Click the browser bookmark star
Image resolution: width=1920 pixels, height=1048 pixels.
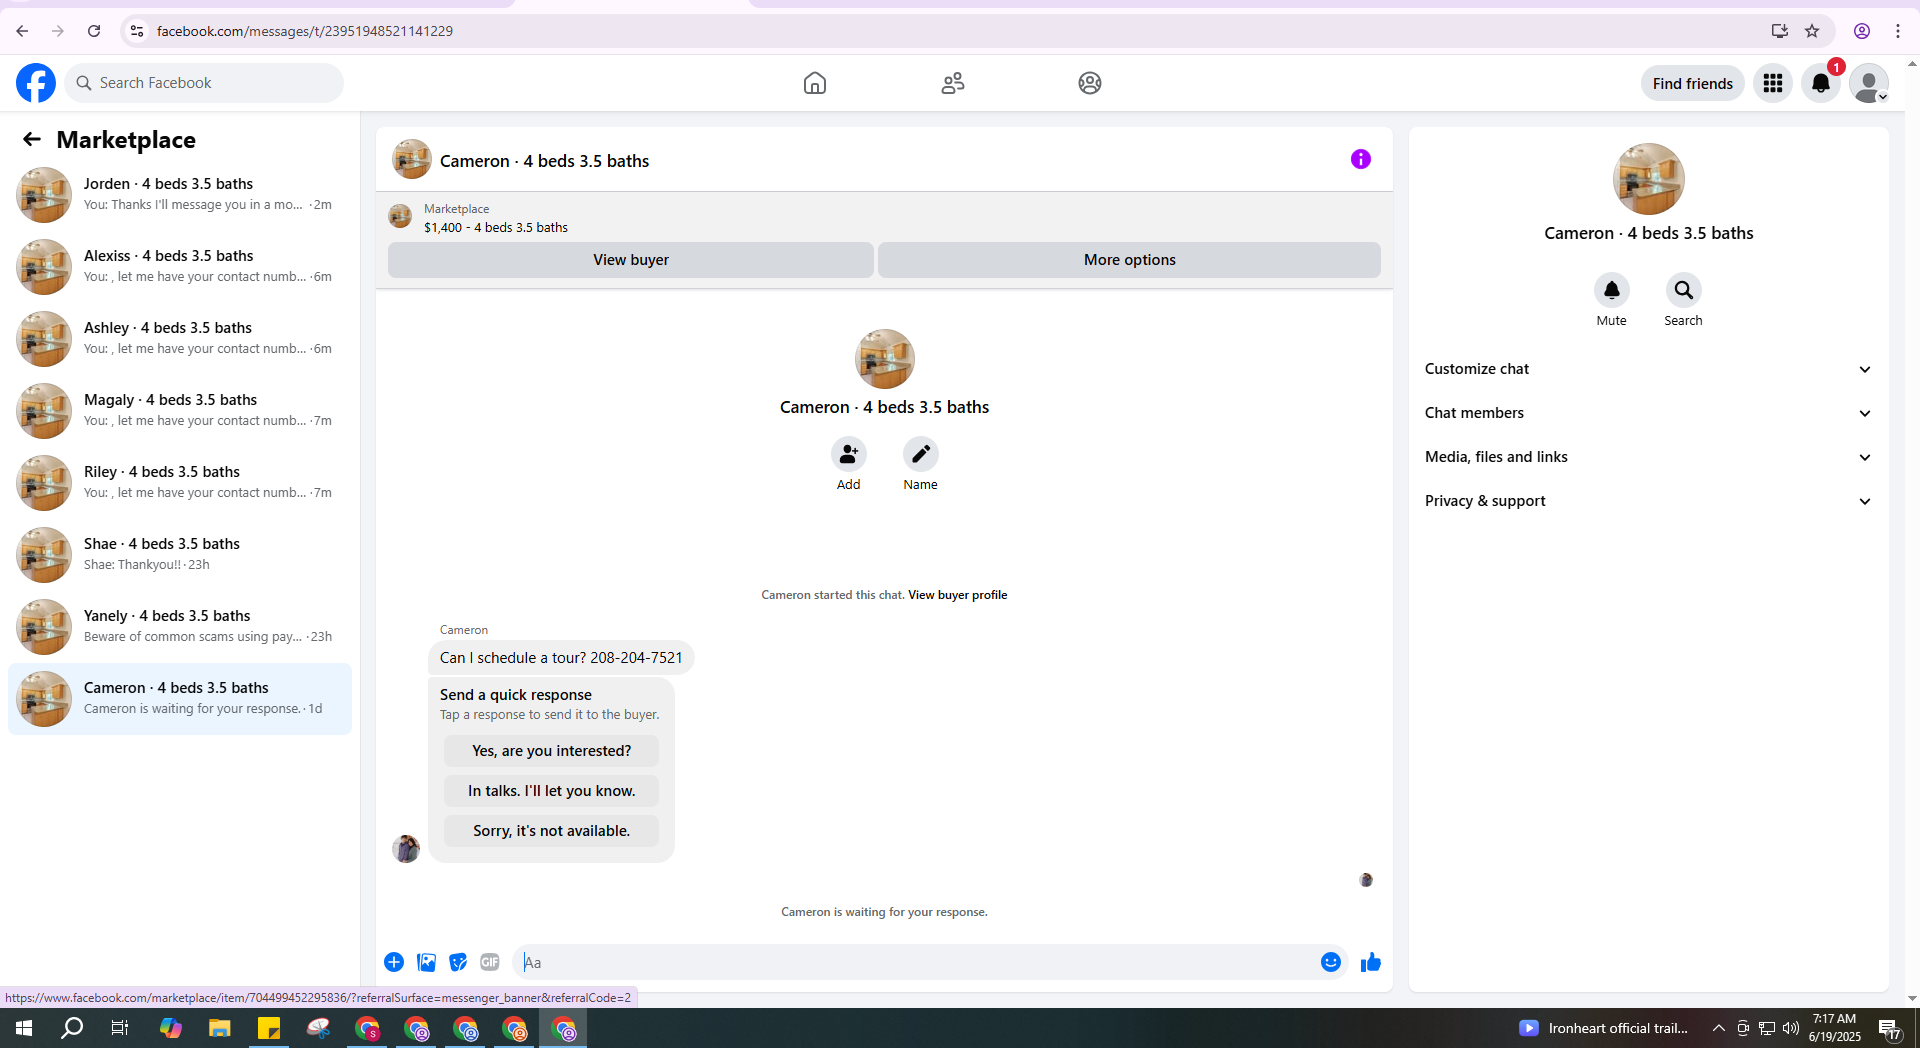[1812, 31]
